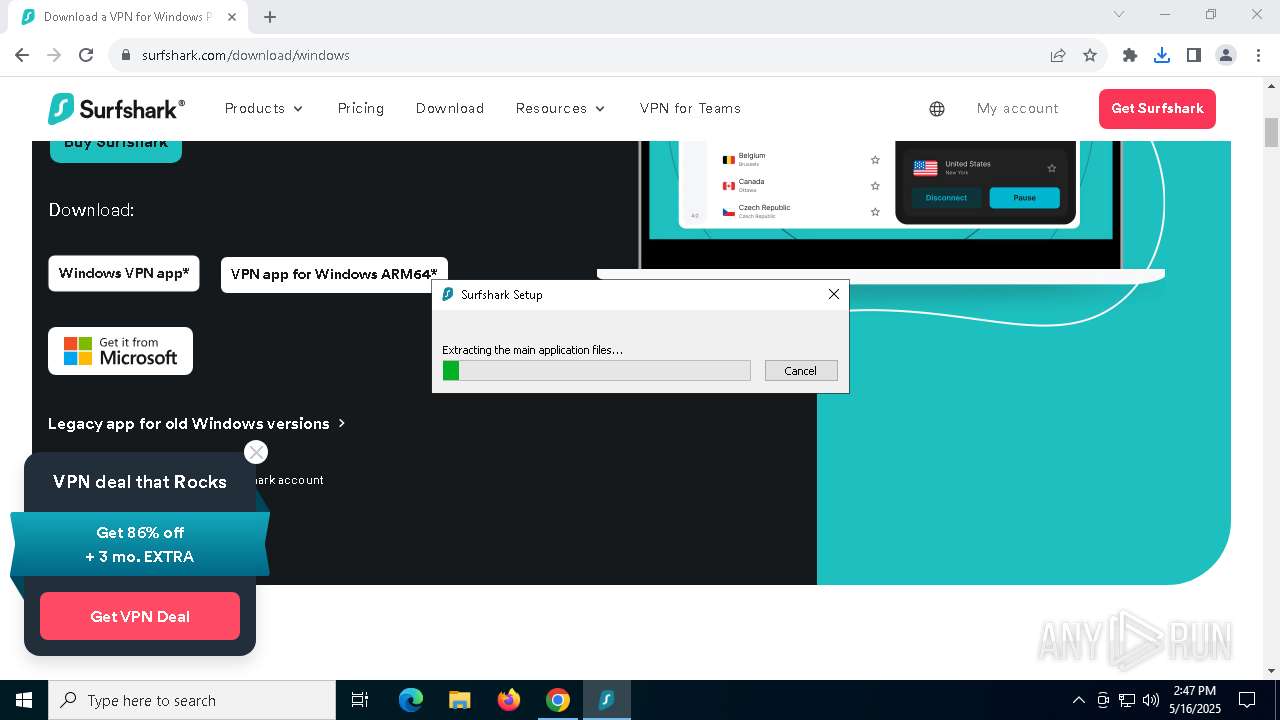Image resolution: width=1280 pixels, height=720 pixels.
Task: Open the Chrome extensions puzzle icon
Action: (x=1130, y=55)
